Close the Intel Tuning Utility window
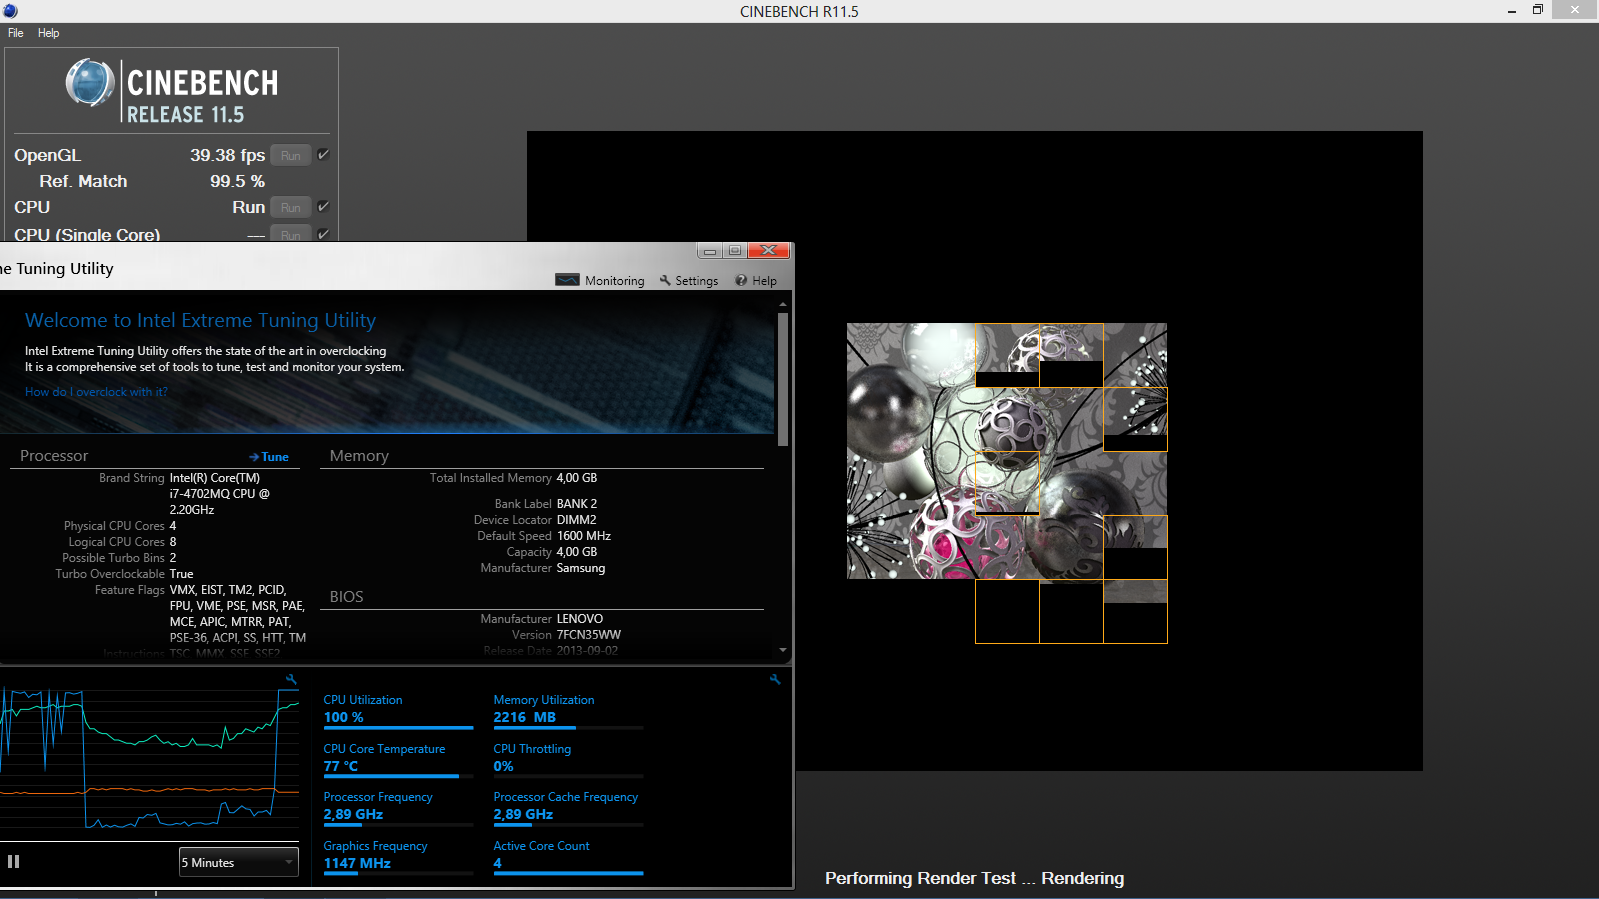Viewport: 1599px width, 899px height. pos(769,251)
